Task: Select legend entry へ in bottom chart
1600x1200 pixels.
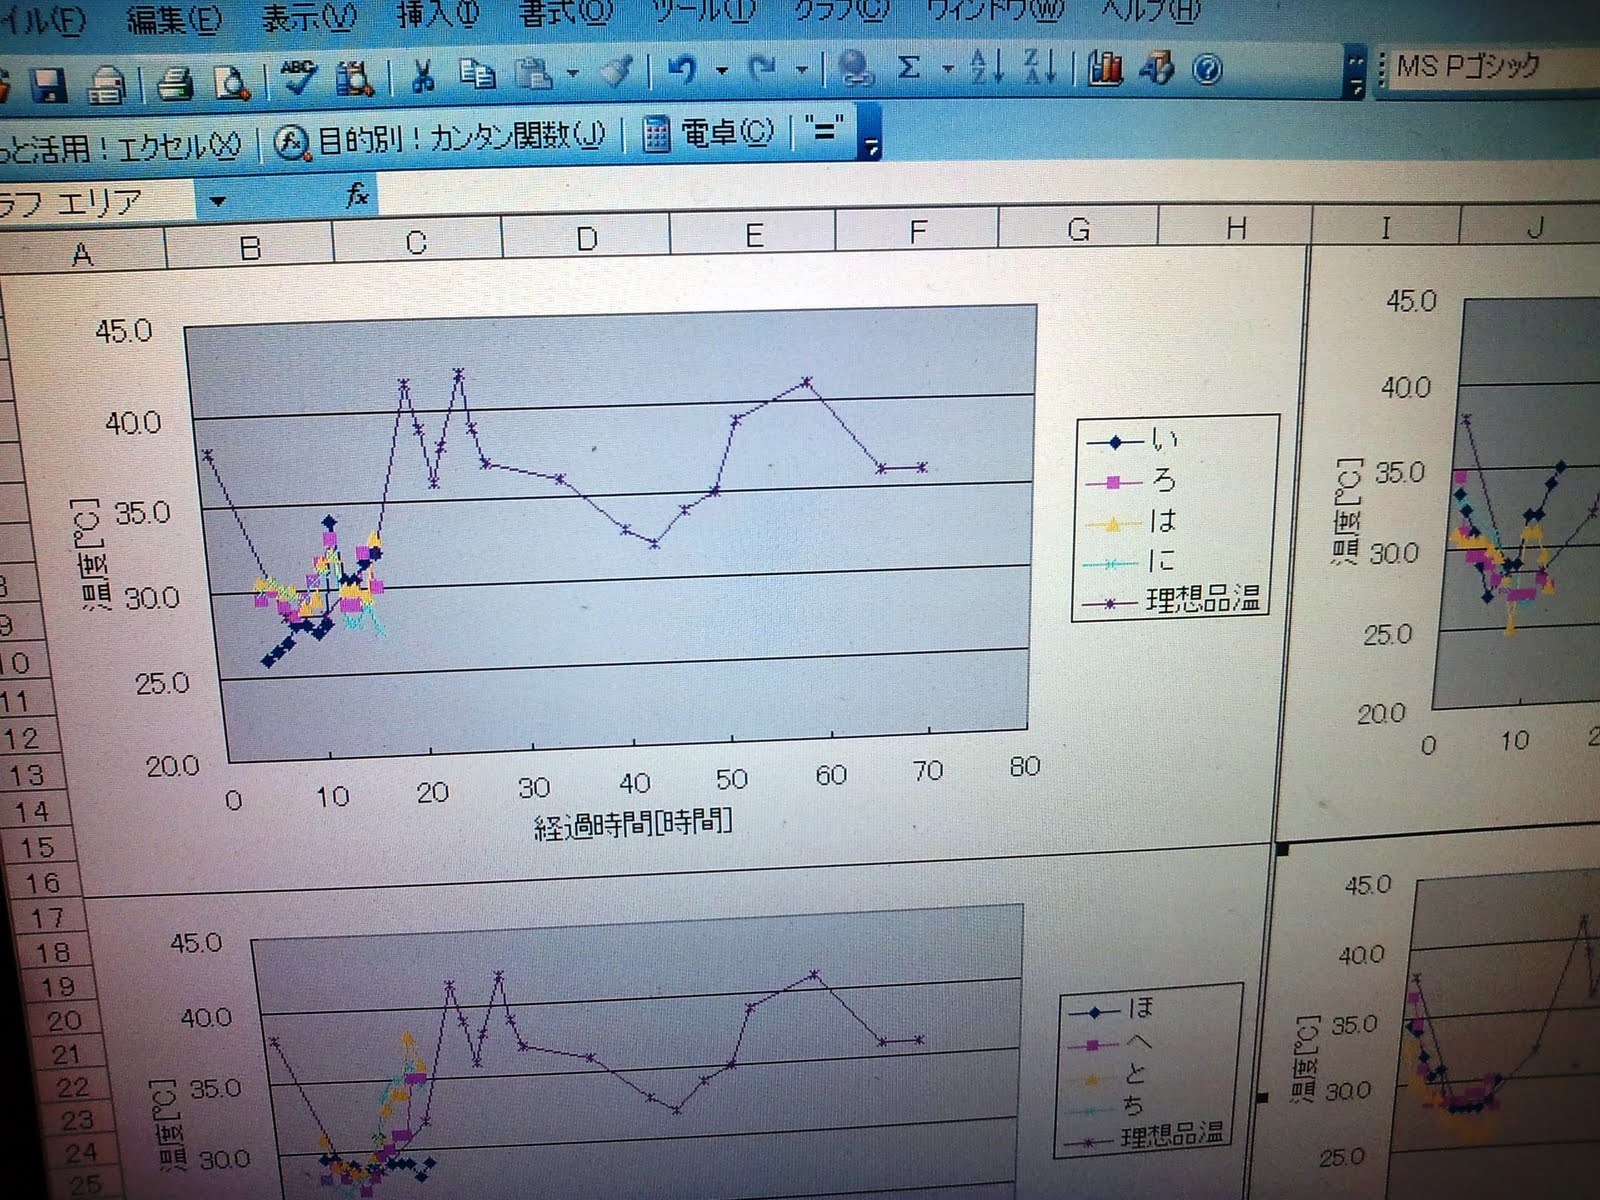Action: [1110, 1043]
